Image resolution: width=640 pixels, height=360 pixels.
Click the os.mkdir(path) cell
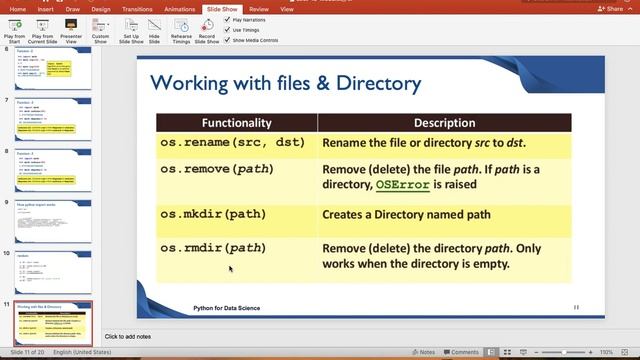237,221
